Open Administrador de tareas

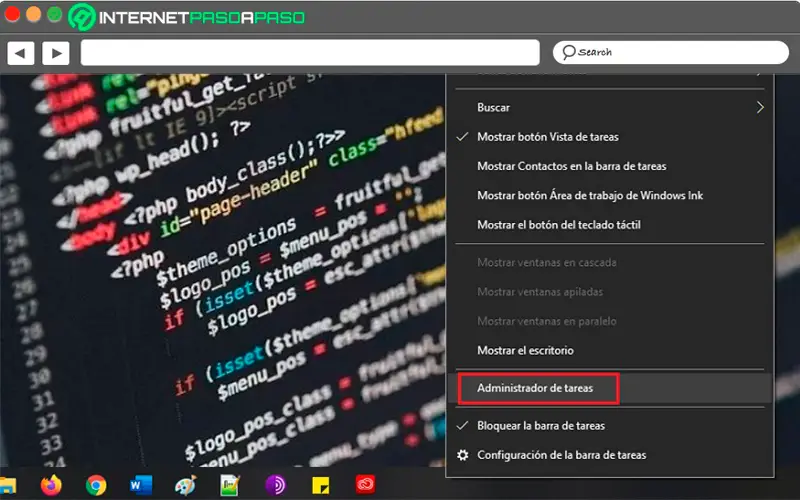(610, 388)
